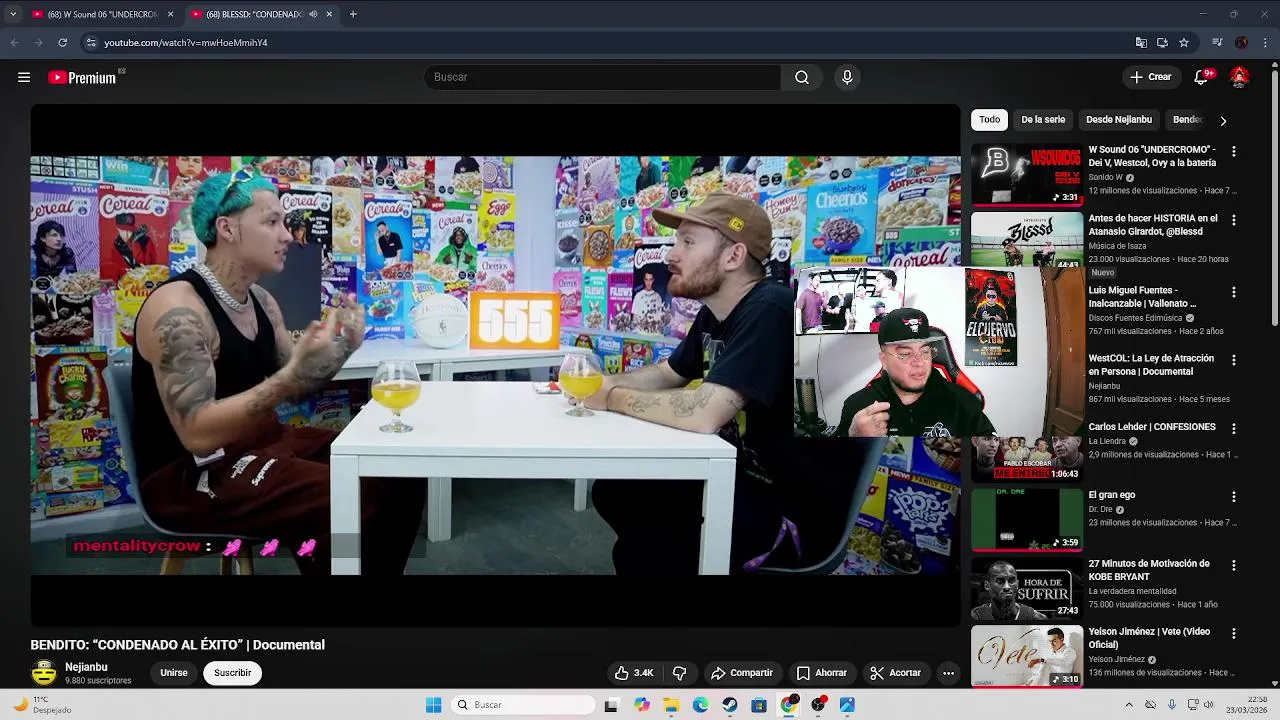1280x720 pixels.
Task: Open options for WestCOL Ley de Atracción video
Action: point(1233,360)
